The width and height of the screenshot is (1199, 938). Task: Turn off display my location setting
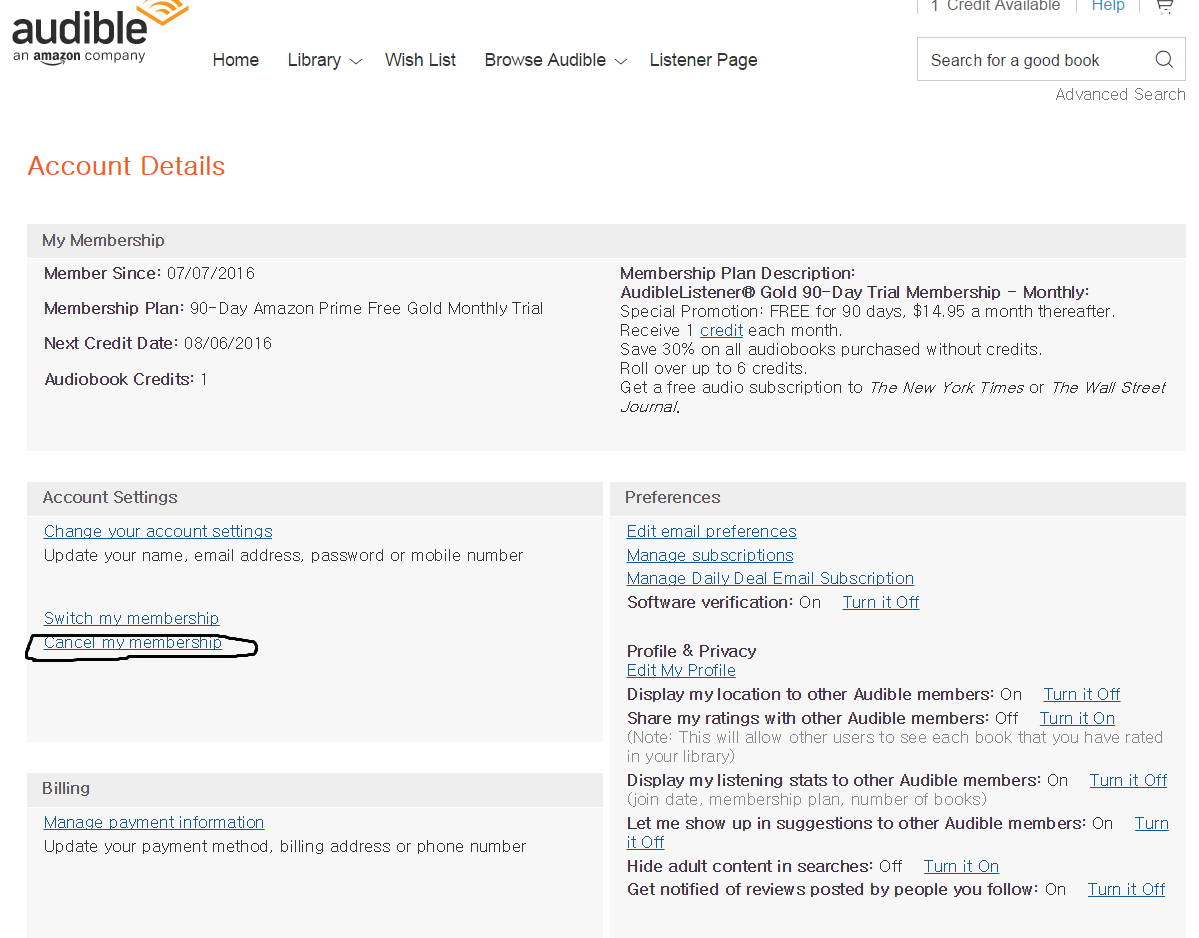coord(1081,694)
